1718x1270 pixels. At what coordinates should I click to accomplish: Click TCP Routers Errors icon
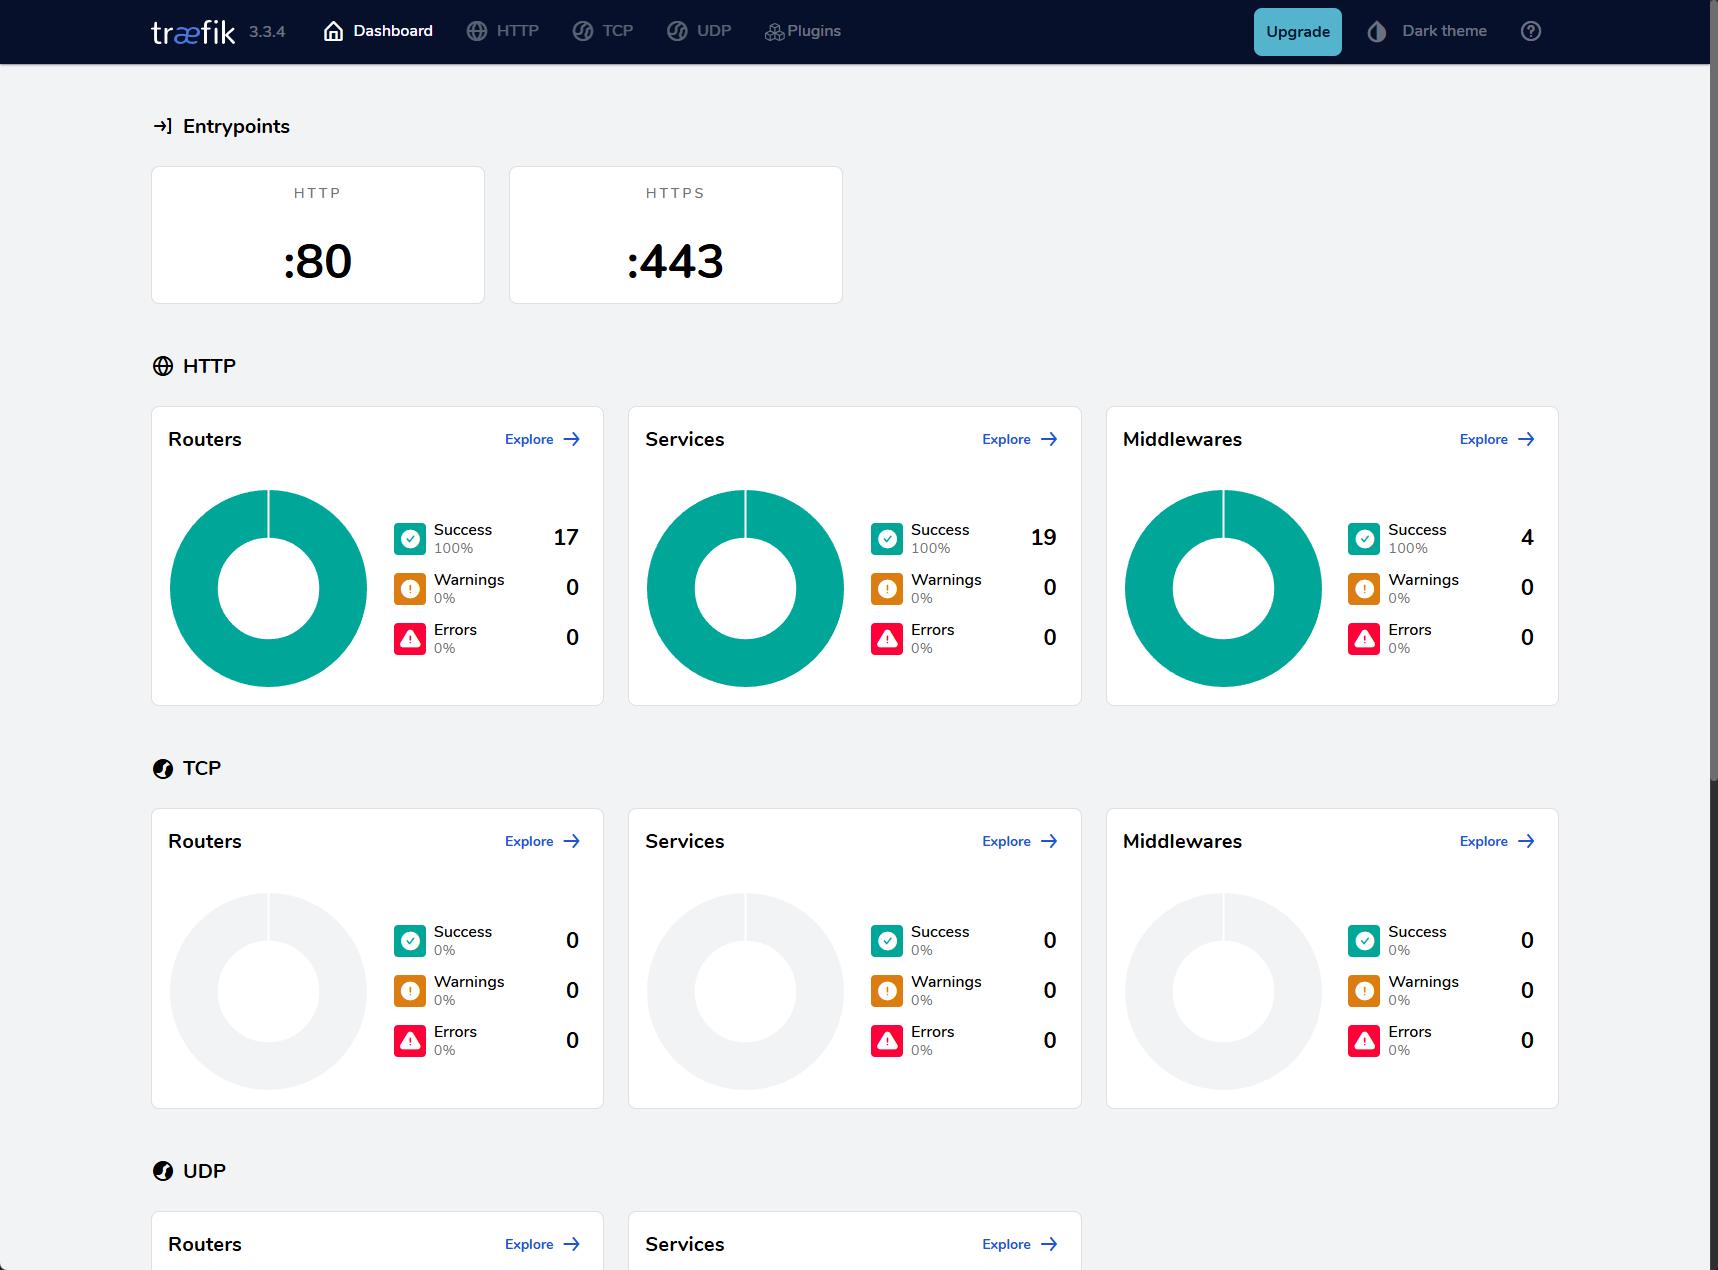[x=410, y=1041]
